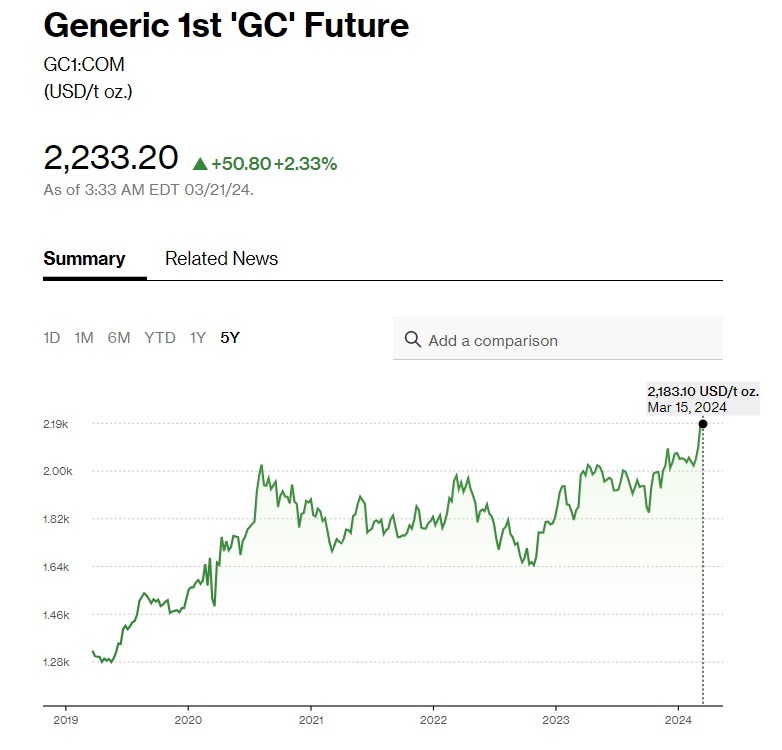Click the magnifying glass search icon

(412, 339)
